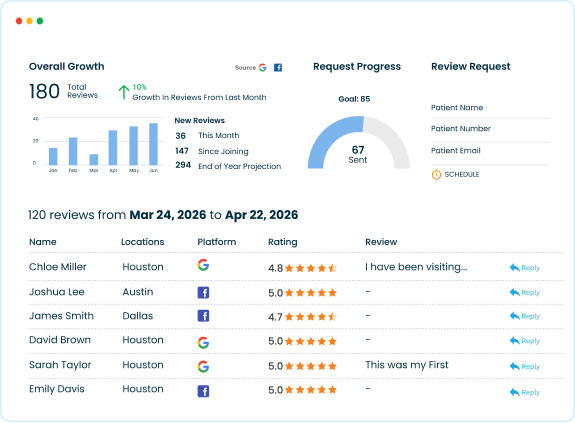This screenshot has height=423, width=575.
Task: Click the Jun bar in growth chart
Action: (153, 144)
